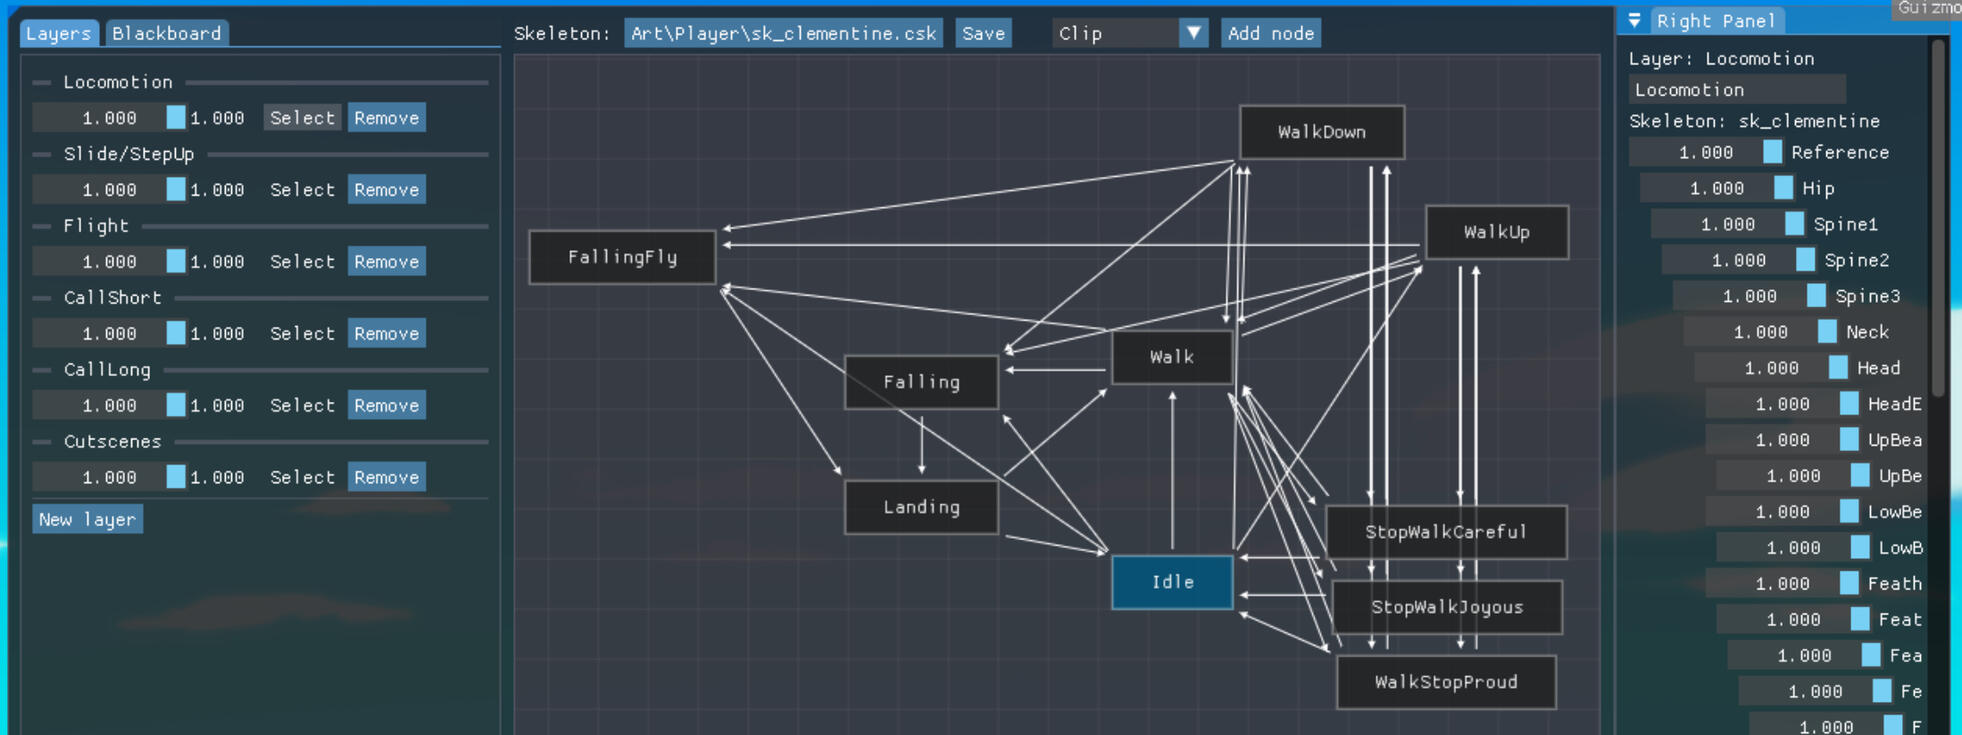
Task: Collapse the Right Panel triangle
Action: coord(1634,20)
